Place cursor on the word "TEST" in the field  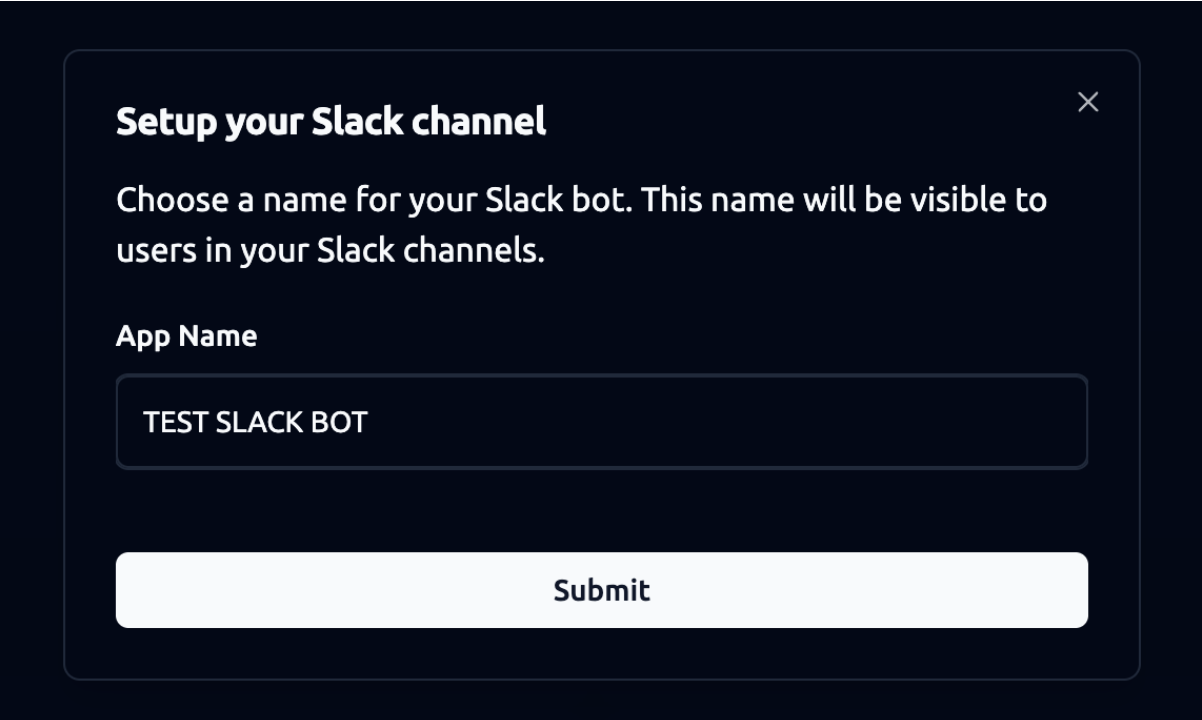[x=176, y=422]
